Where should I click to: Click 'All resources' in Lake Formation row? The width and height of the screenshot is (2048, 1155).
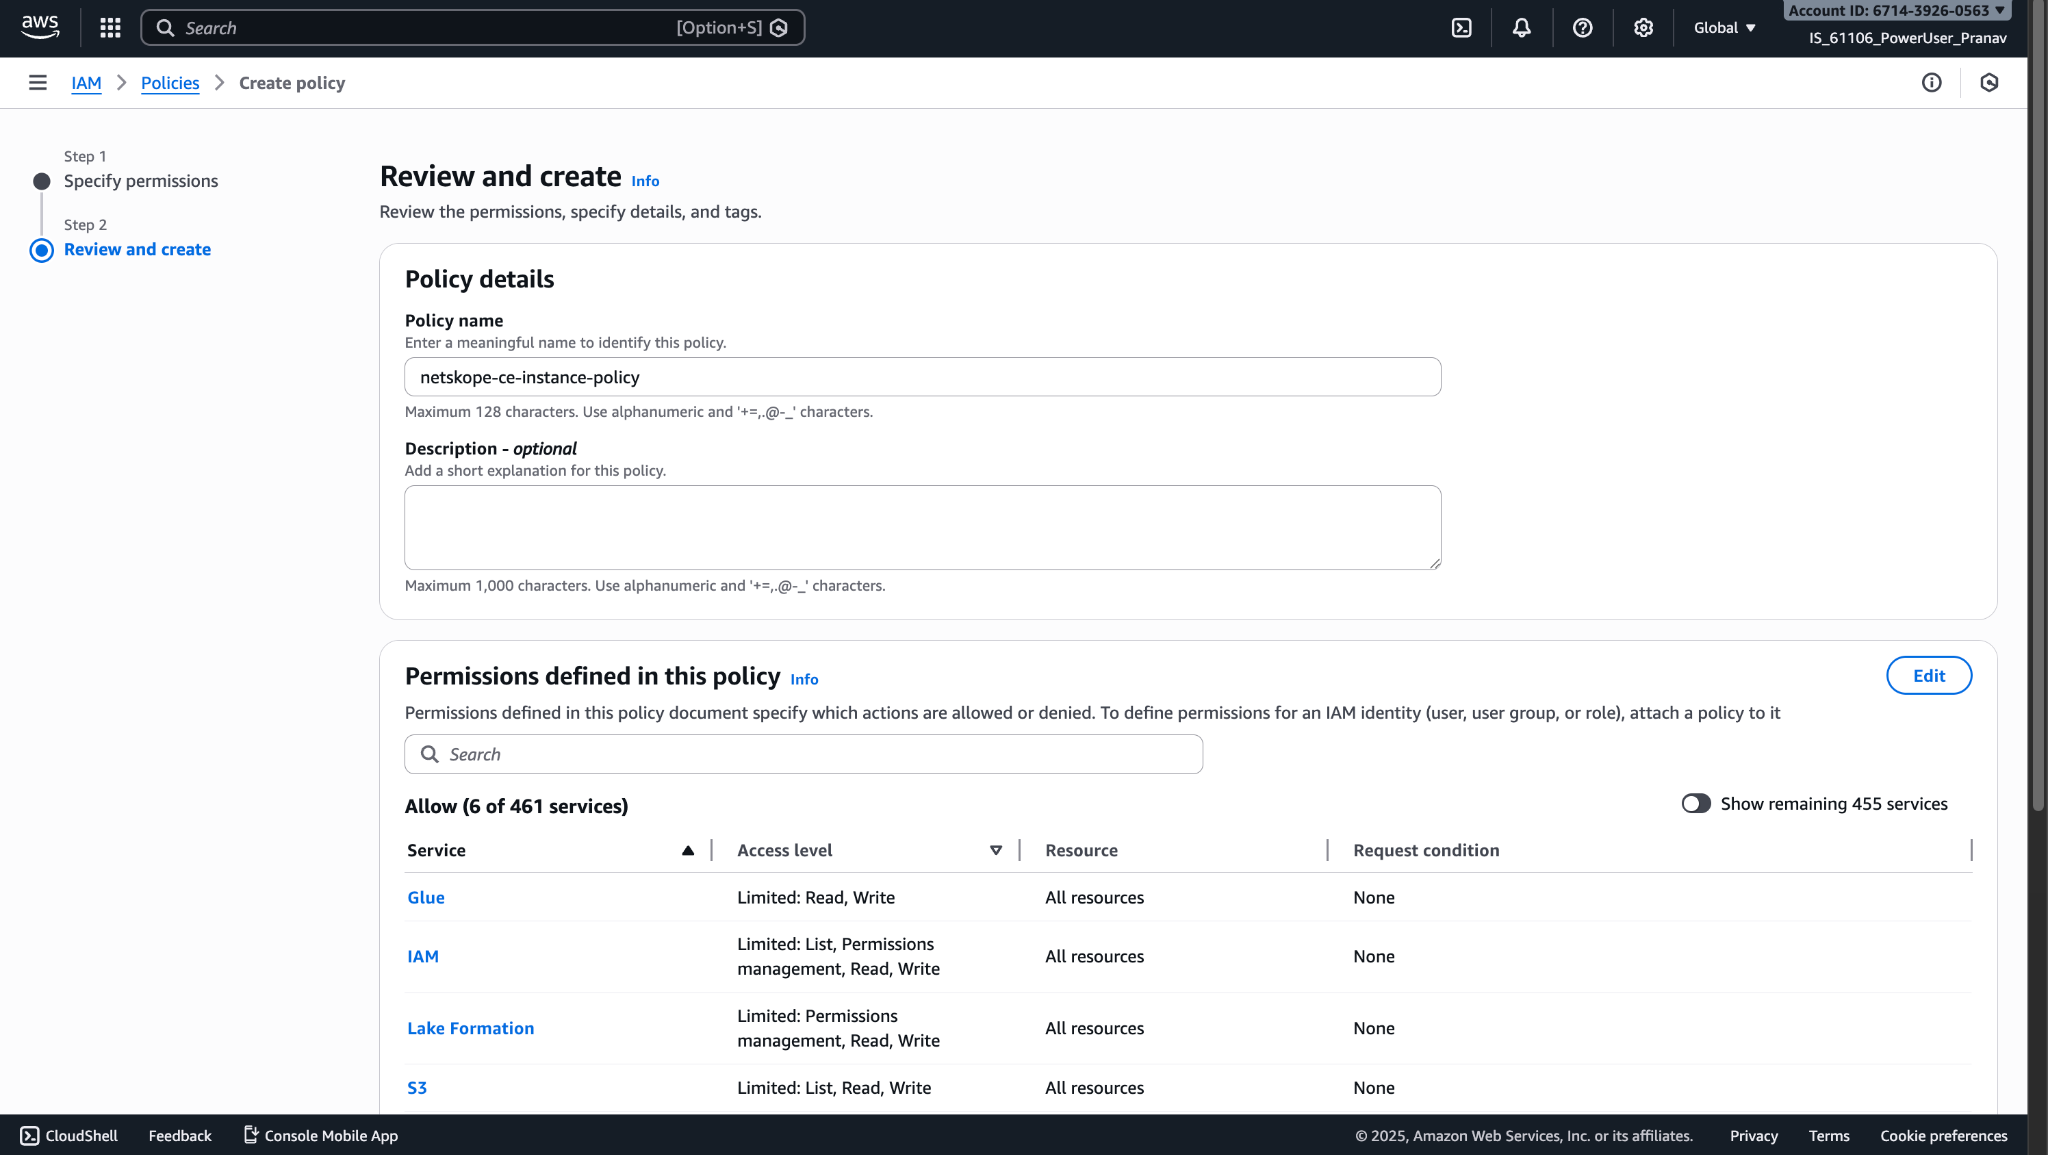1094,1029
